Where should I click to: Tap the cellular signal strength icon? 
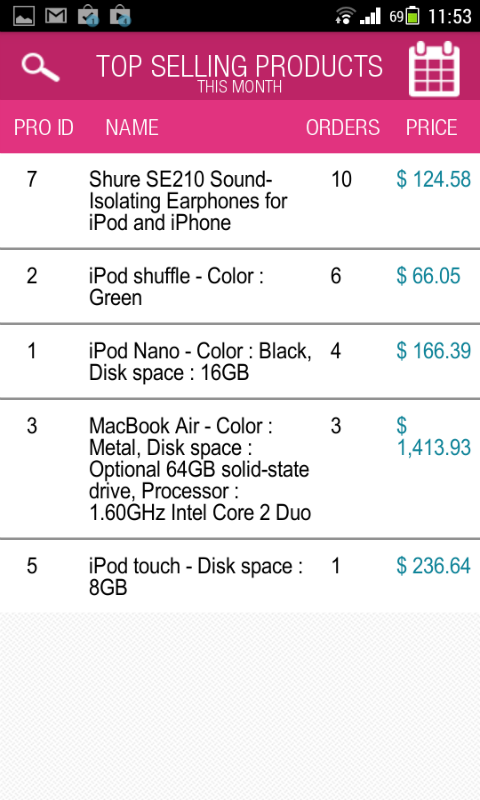click(x=370, y=16)
